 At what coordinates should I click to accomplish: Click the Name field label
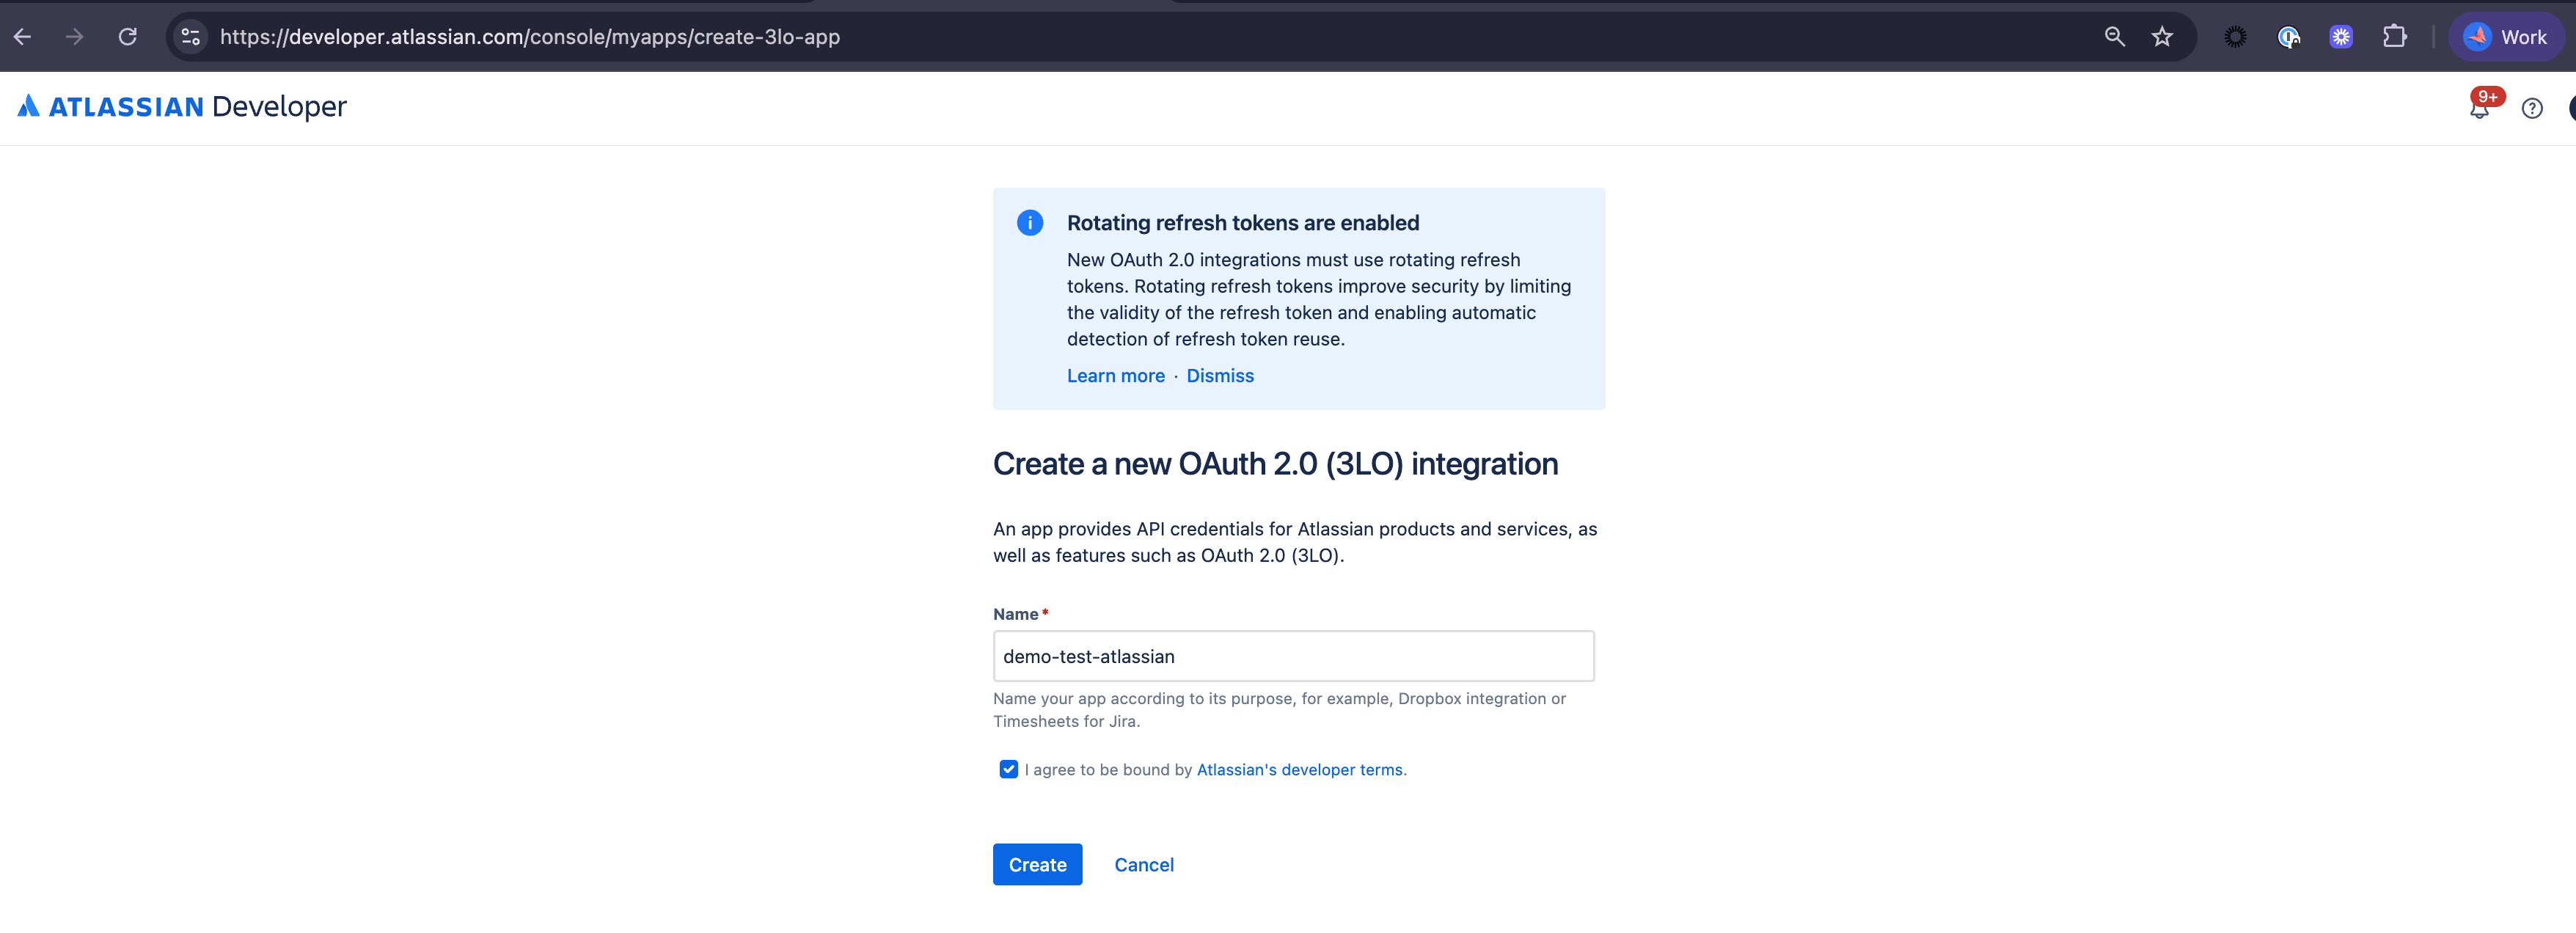[x=1015, y=614]
